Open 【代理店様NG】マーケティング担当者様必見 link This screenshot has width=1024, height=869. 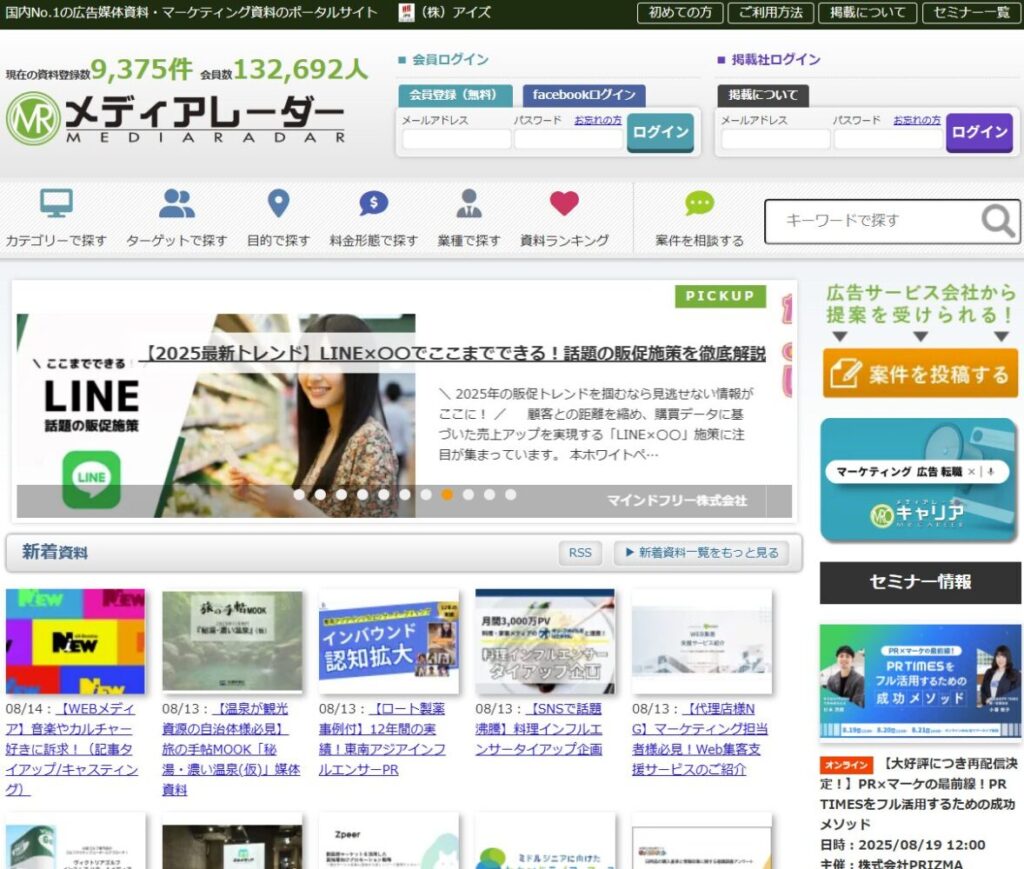tap(700, 739)
